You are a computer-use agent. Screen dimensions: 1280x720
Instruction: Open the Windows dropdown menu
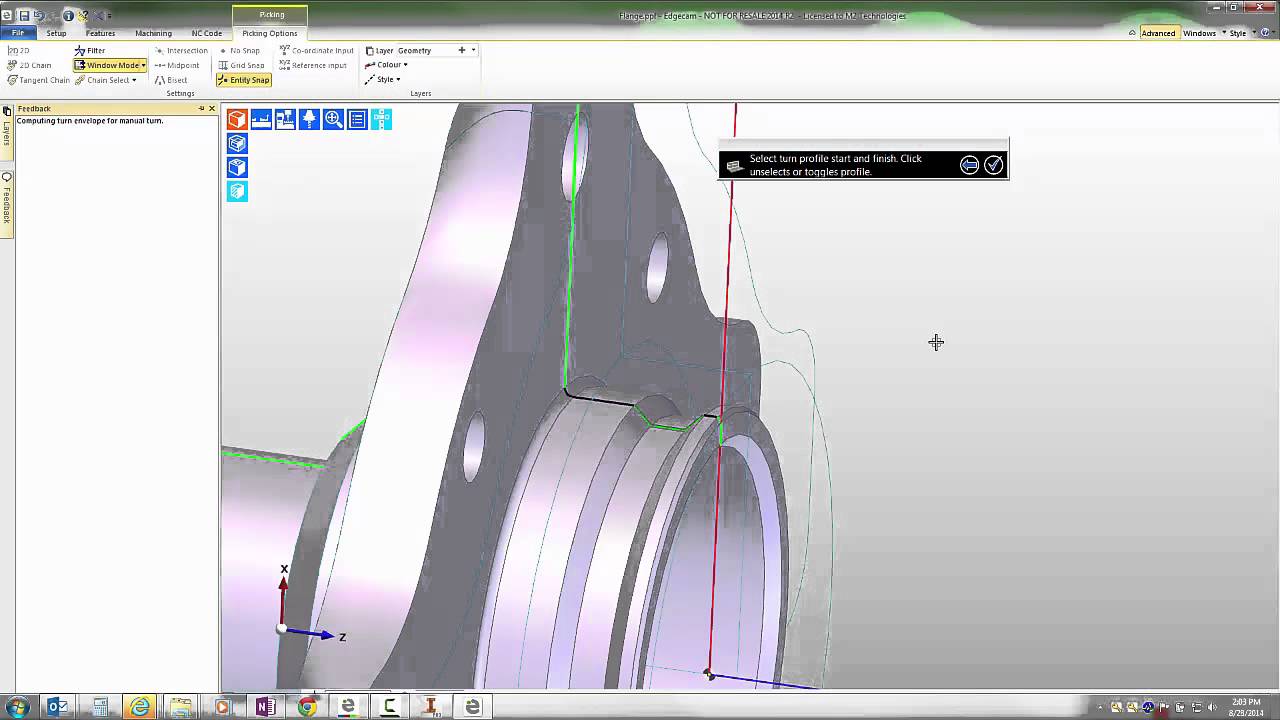[1203, 33]
